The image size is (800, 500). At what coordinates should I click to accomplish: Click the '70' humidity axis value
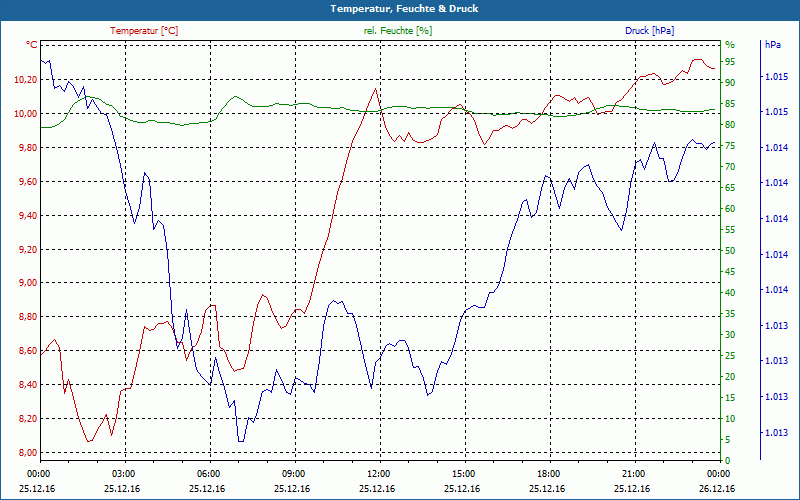point(730,167)
